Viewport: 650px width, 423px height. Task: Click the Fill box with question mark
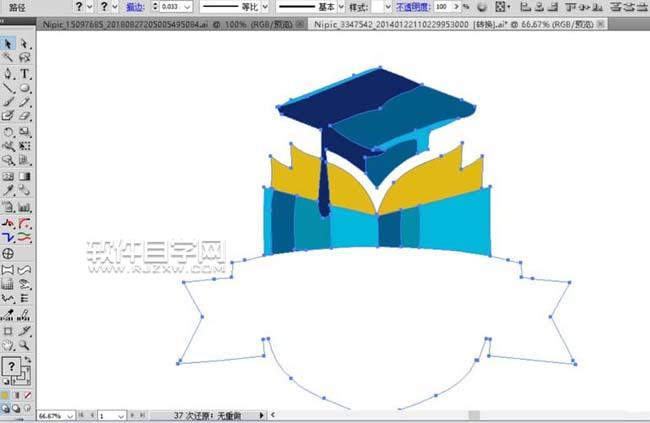[x=11, y=366]
